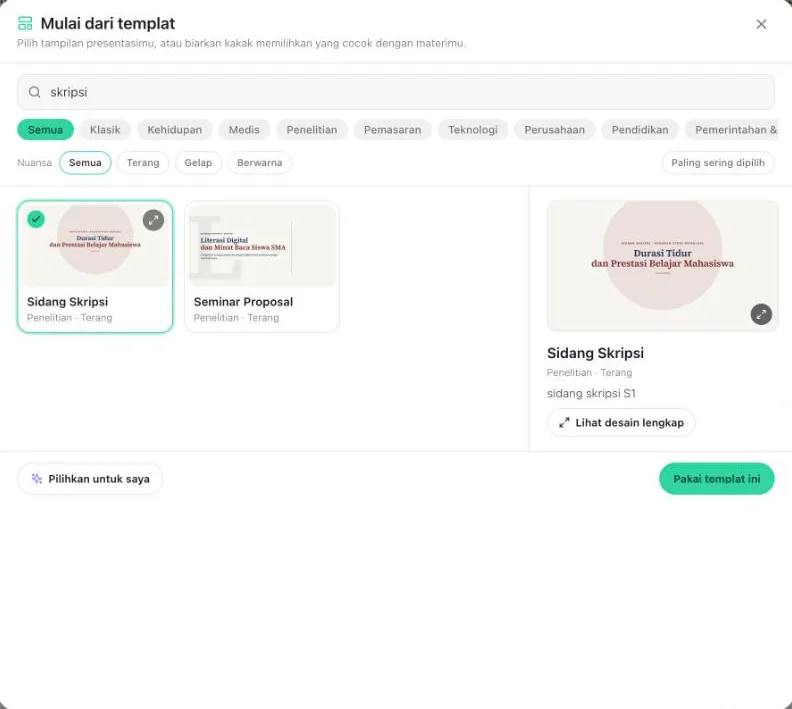Screen dimensions: 792x709
Task: Close the template dialog with the X
Action: (761, 24)
